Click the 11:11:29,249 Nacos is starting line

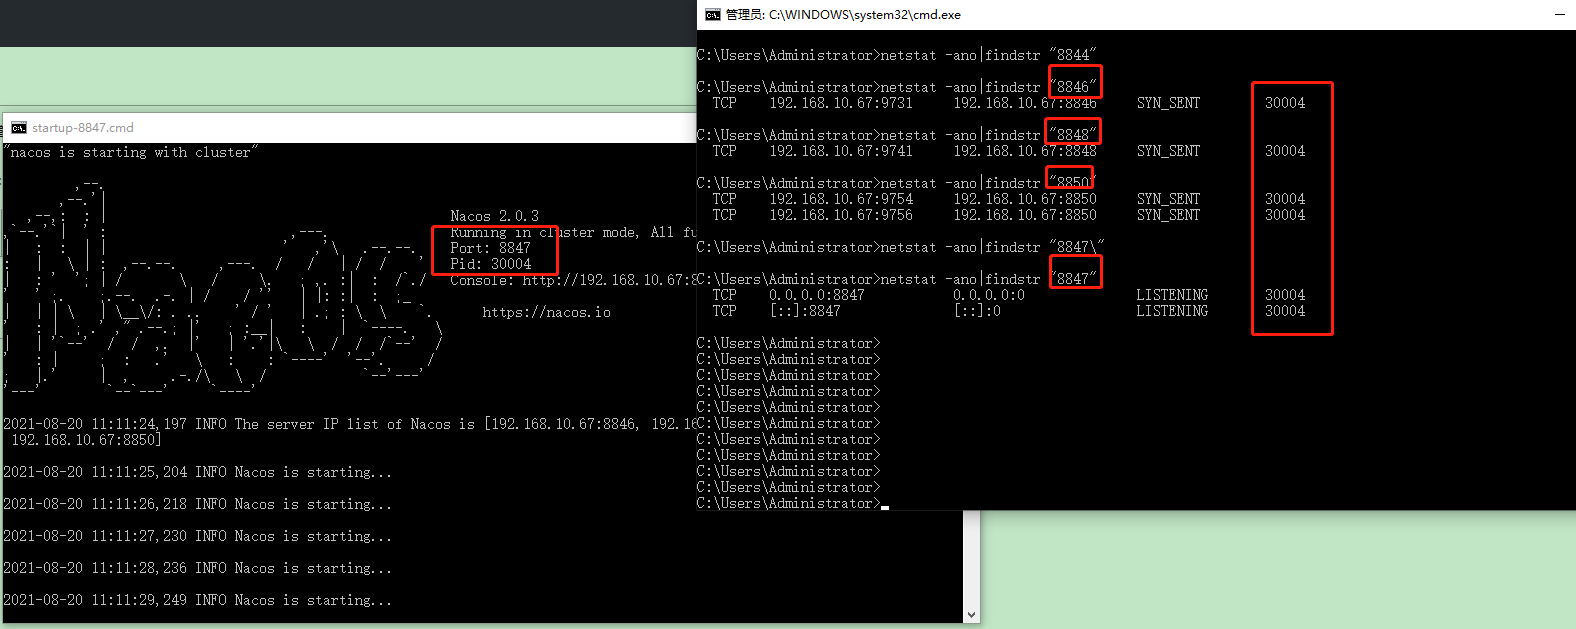point(197,600)
